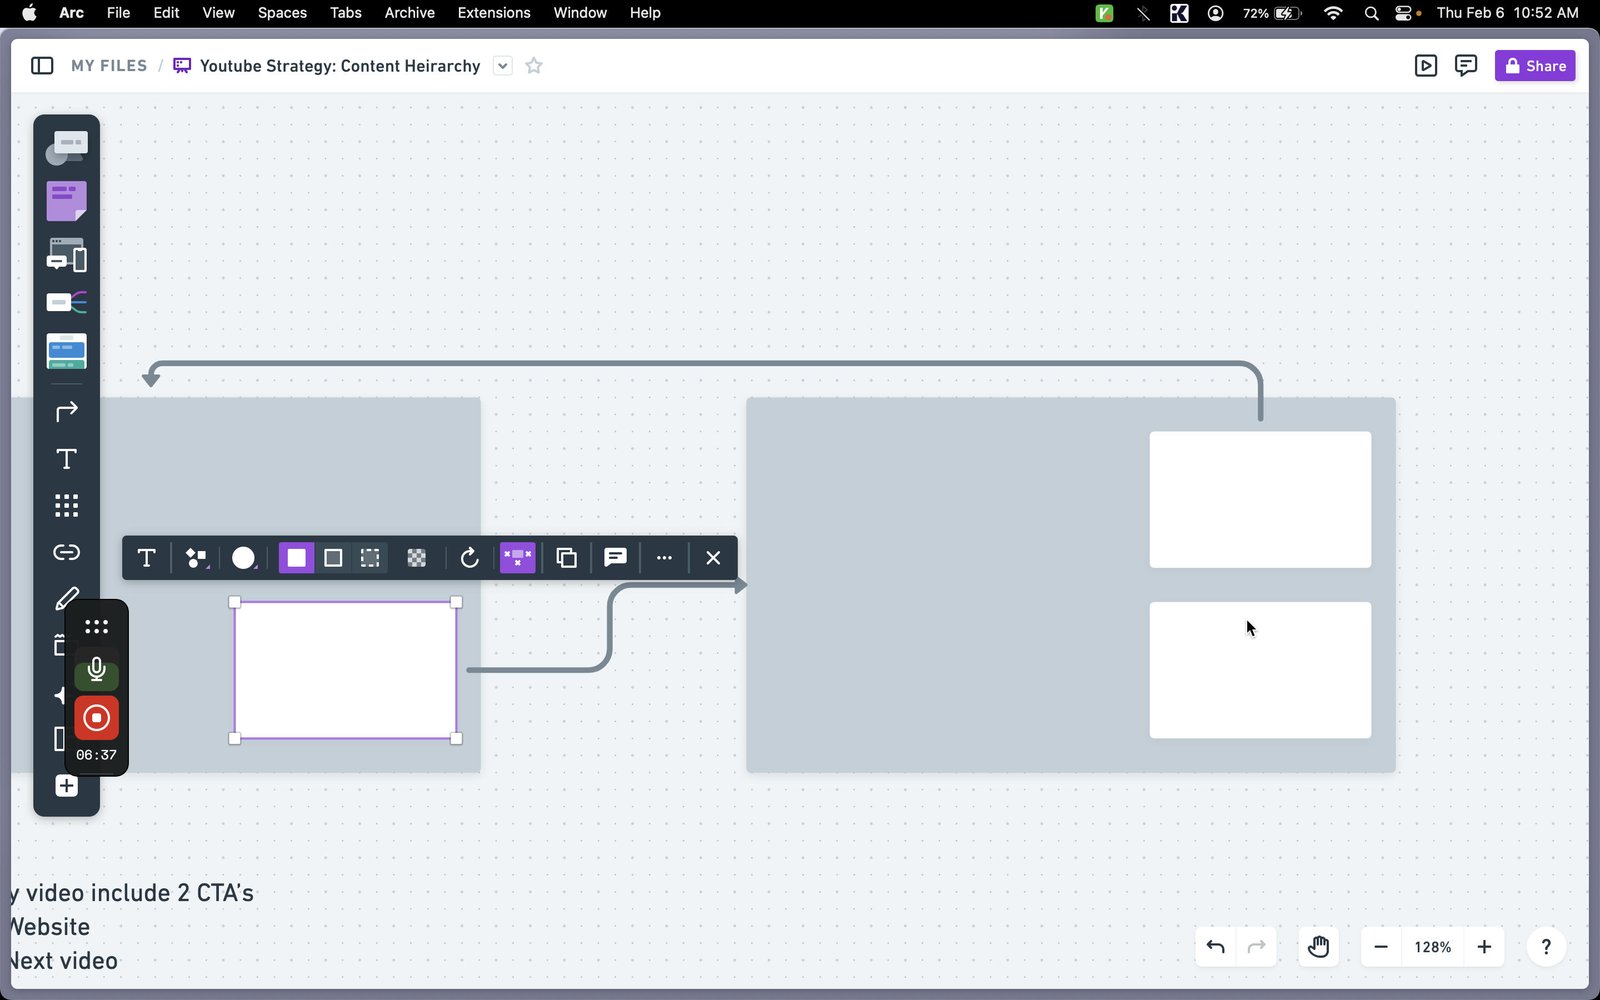Toggle the purple layout option button

coord(517,558)
